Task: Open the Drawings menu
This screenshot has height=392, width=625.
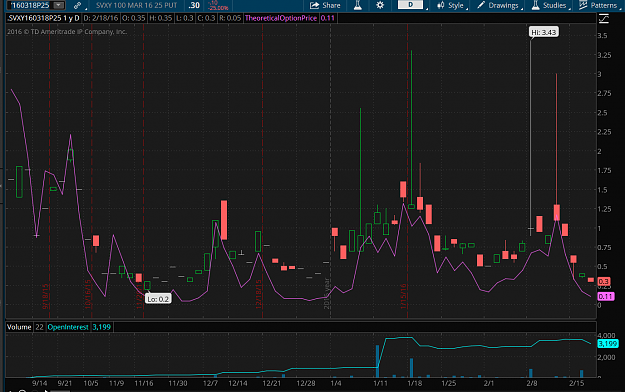Action: coord(503,5)
